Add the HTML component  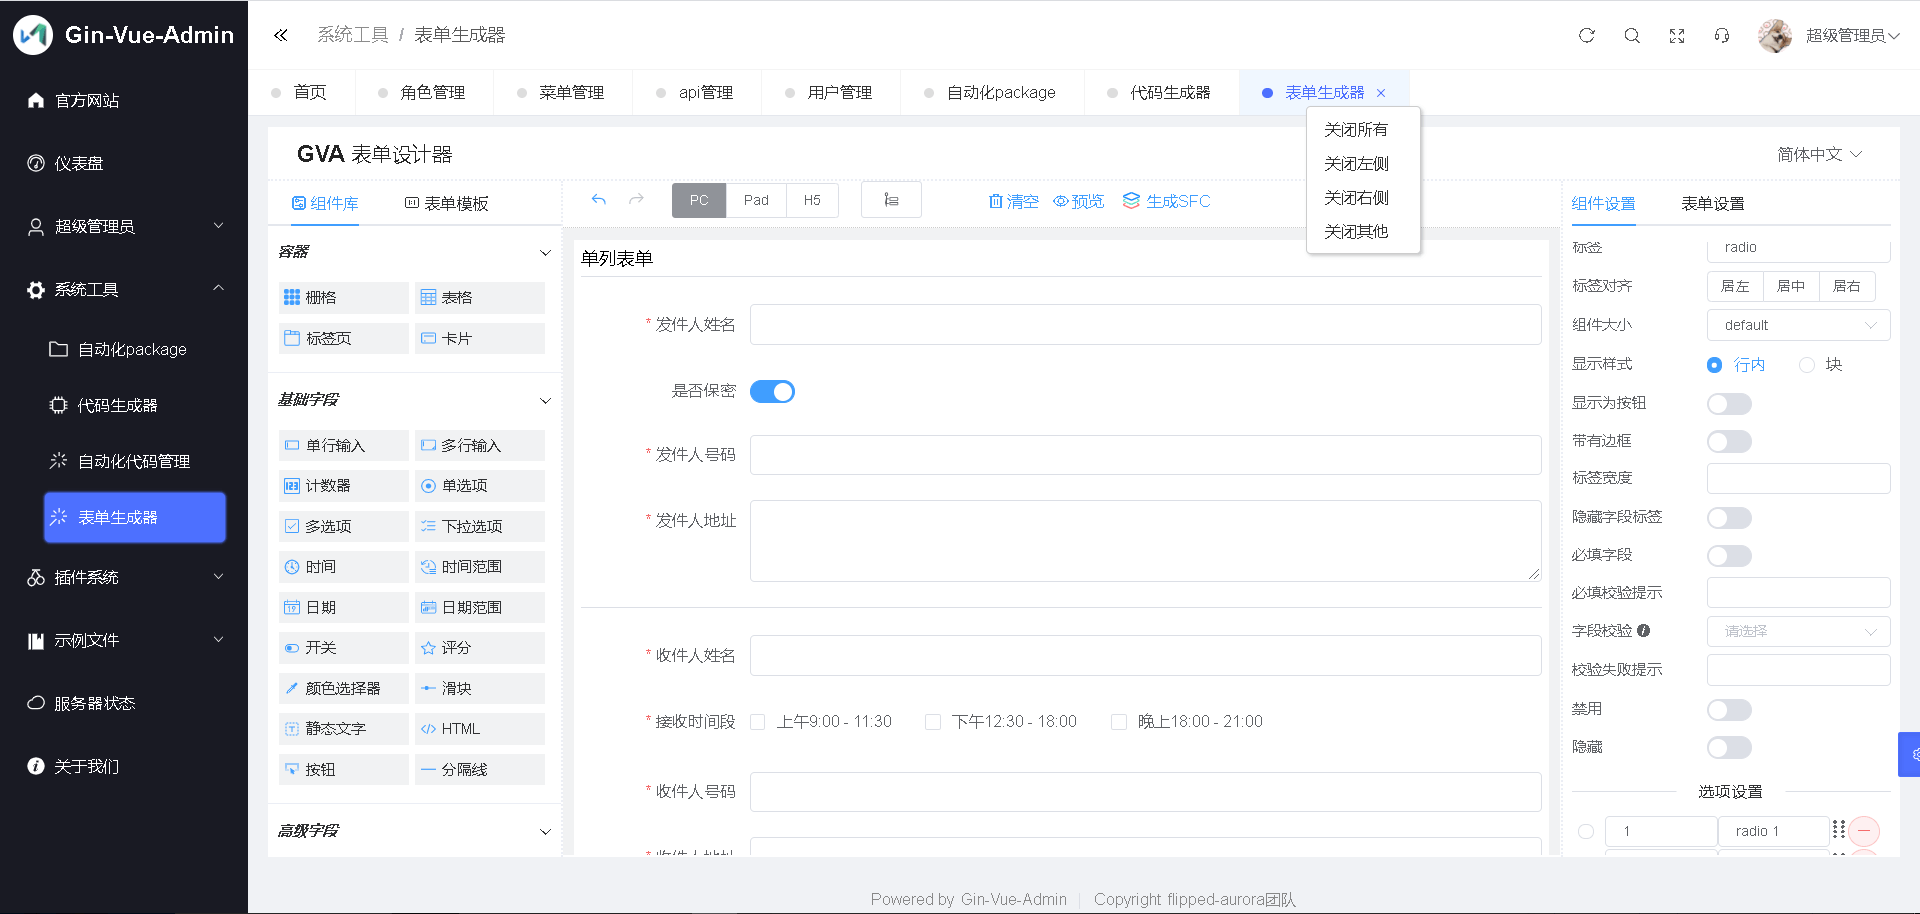pyautogui.click(x=480, y=728)
